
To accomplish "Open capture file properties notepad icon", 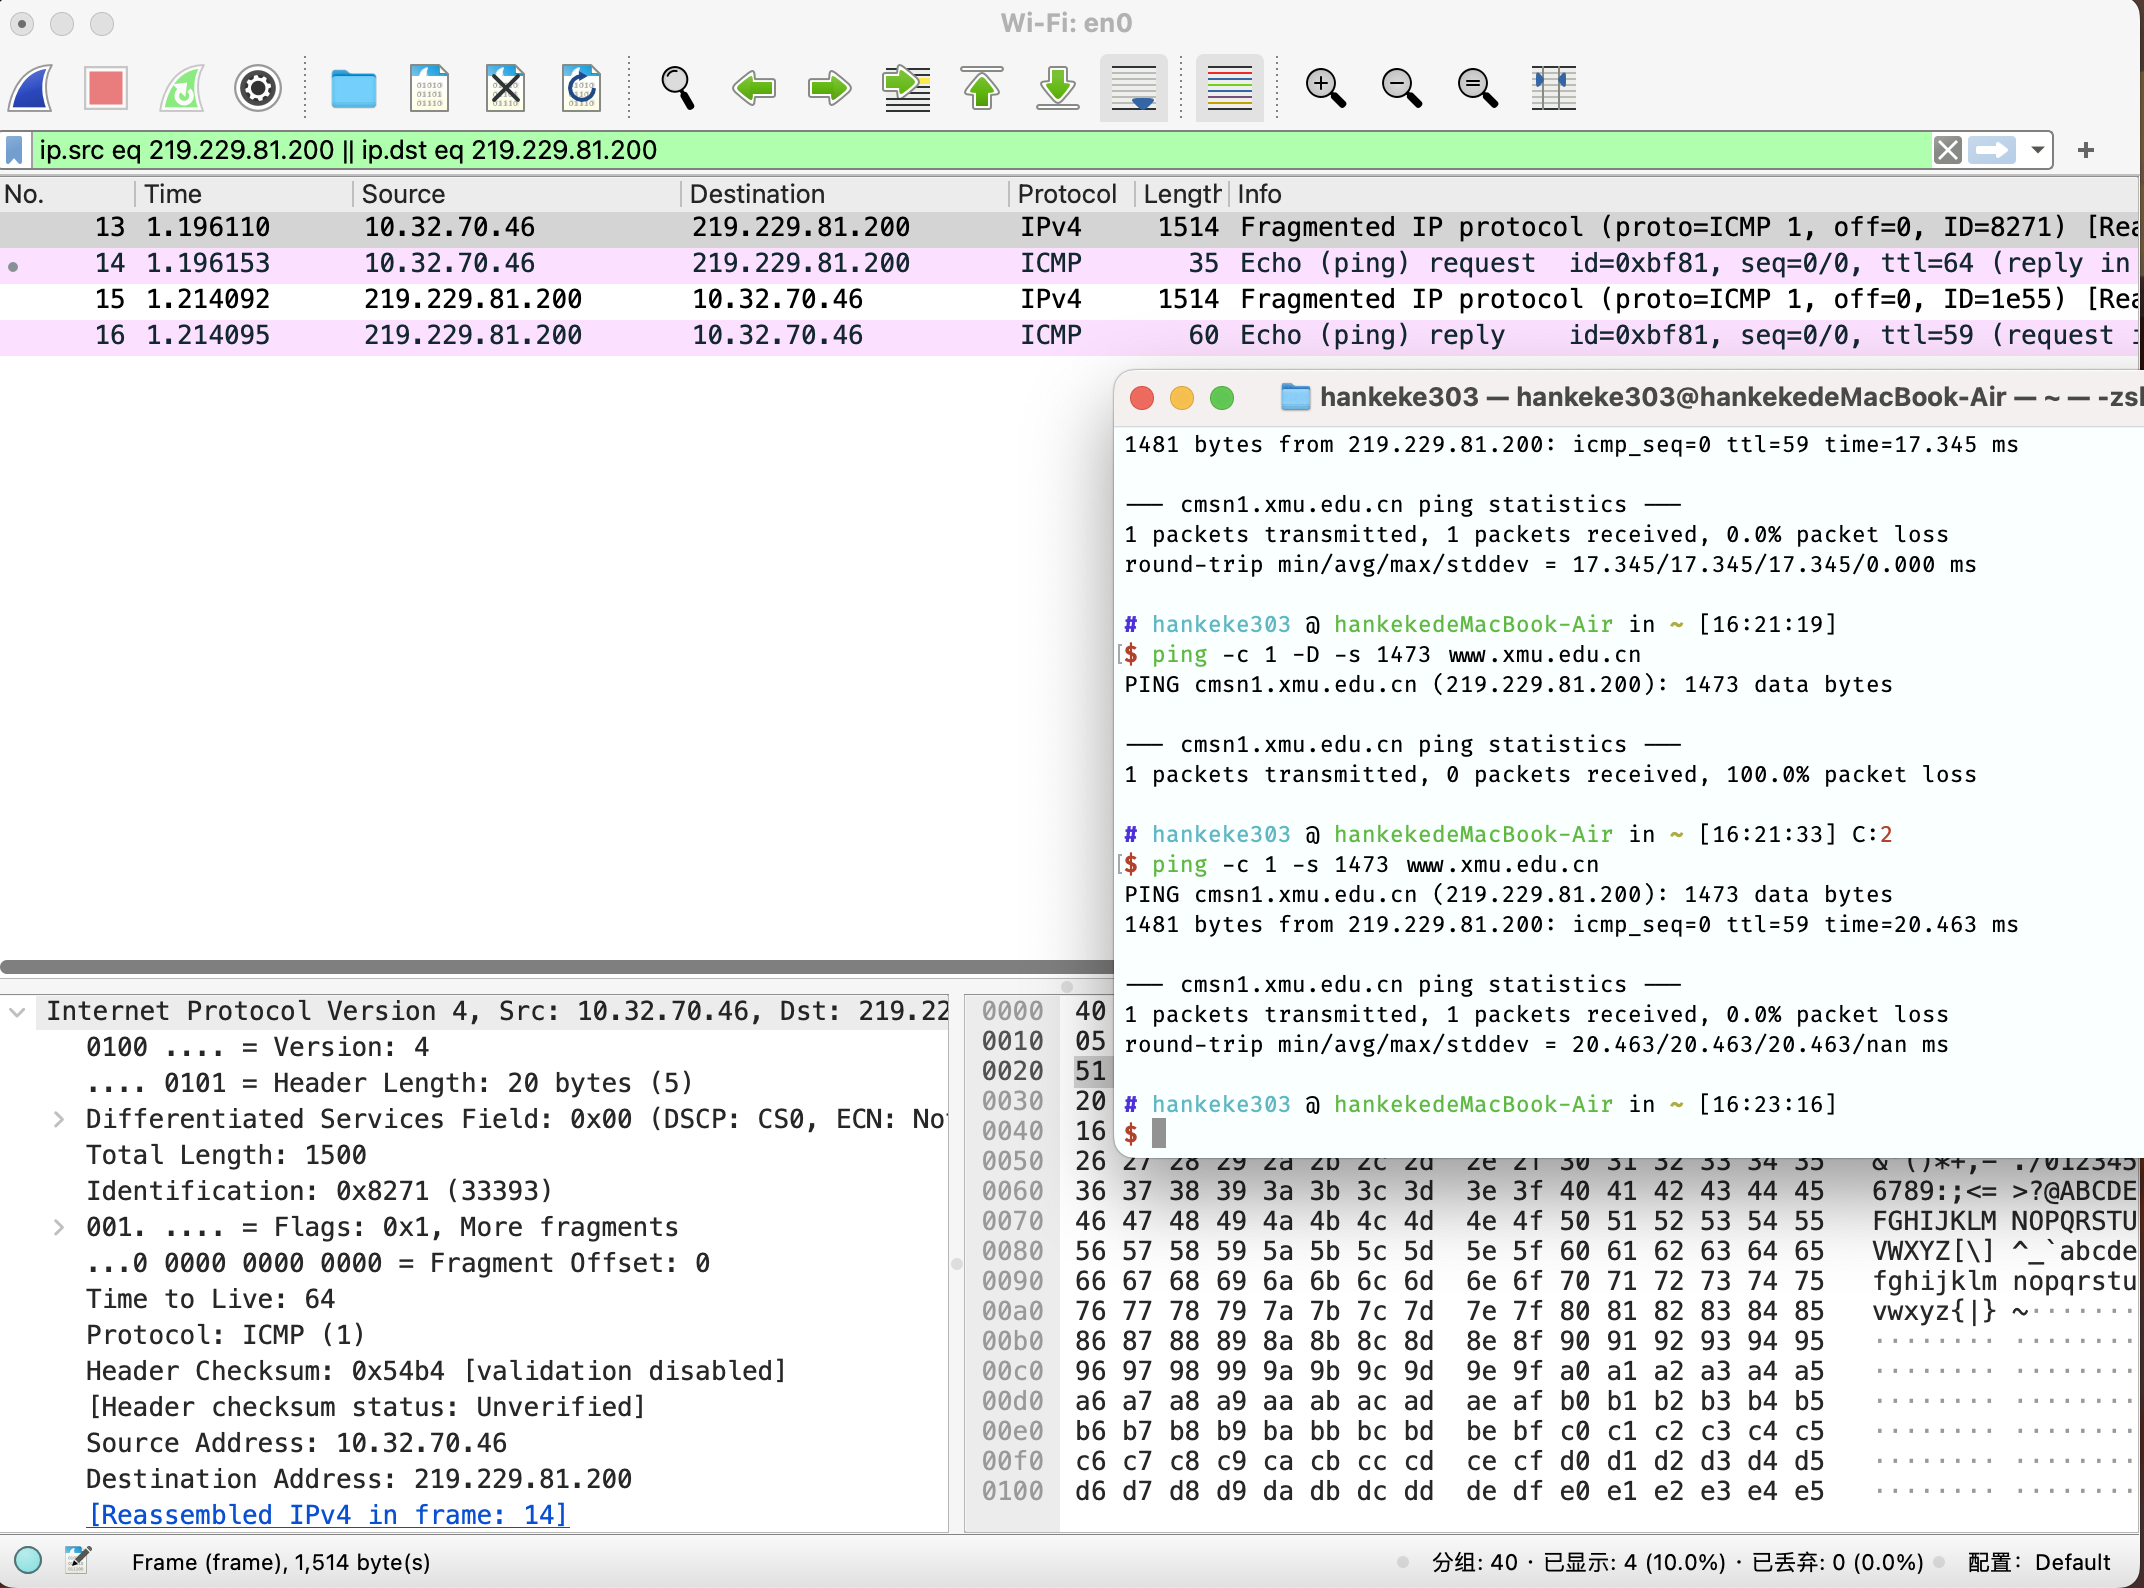I will coord(78,1561).
